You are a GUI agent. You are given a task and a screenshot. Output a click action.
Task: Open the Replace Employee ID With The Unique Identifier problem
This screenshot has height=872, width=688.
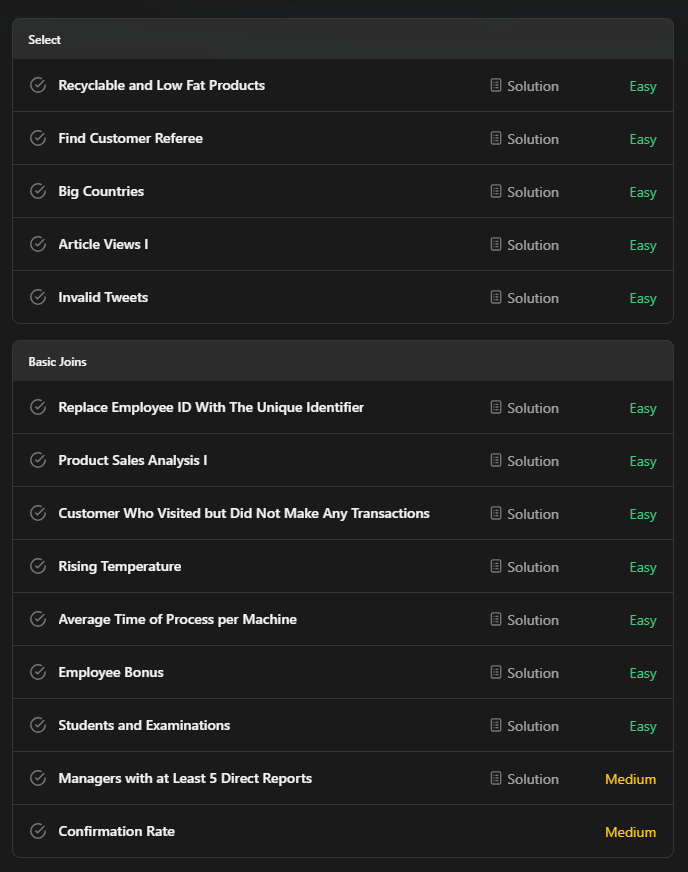tap(211, 408)
